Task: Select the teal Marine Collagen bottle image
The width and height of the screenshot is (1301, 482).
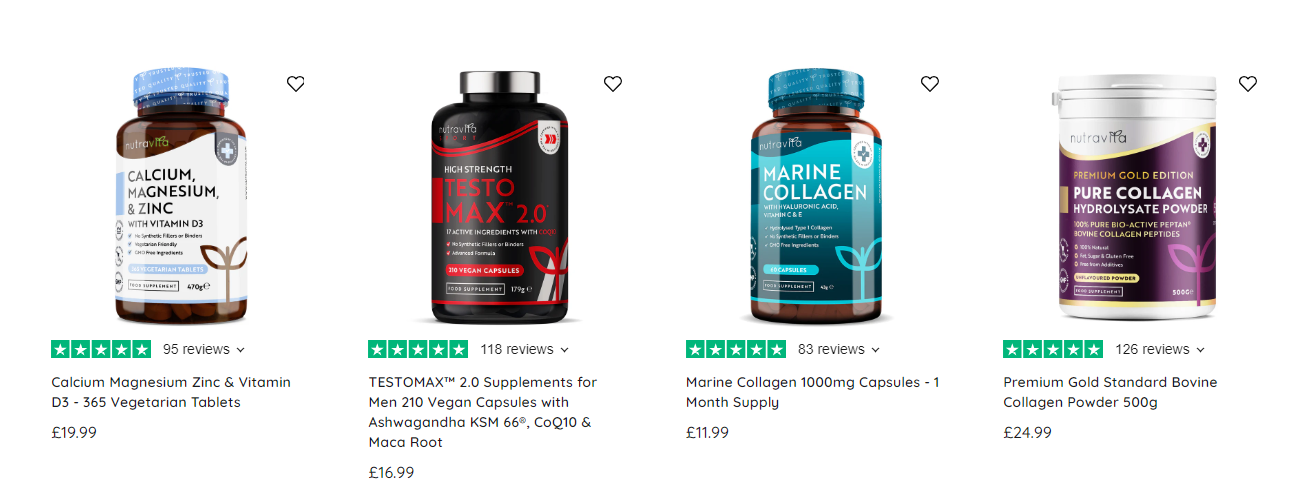Action: coord(814,196)
